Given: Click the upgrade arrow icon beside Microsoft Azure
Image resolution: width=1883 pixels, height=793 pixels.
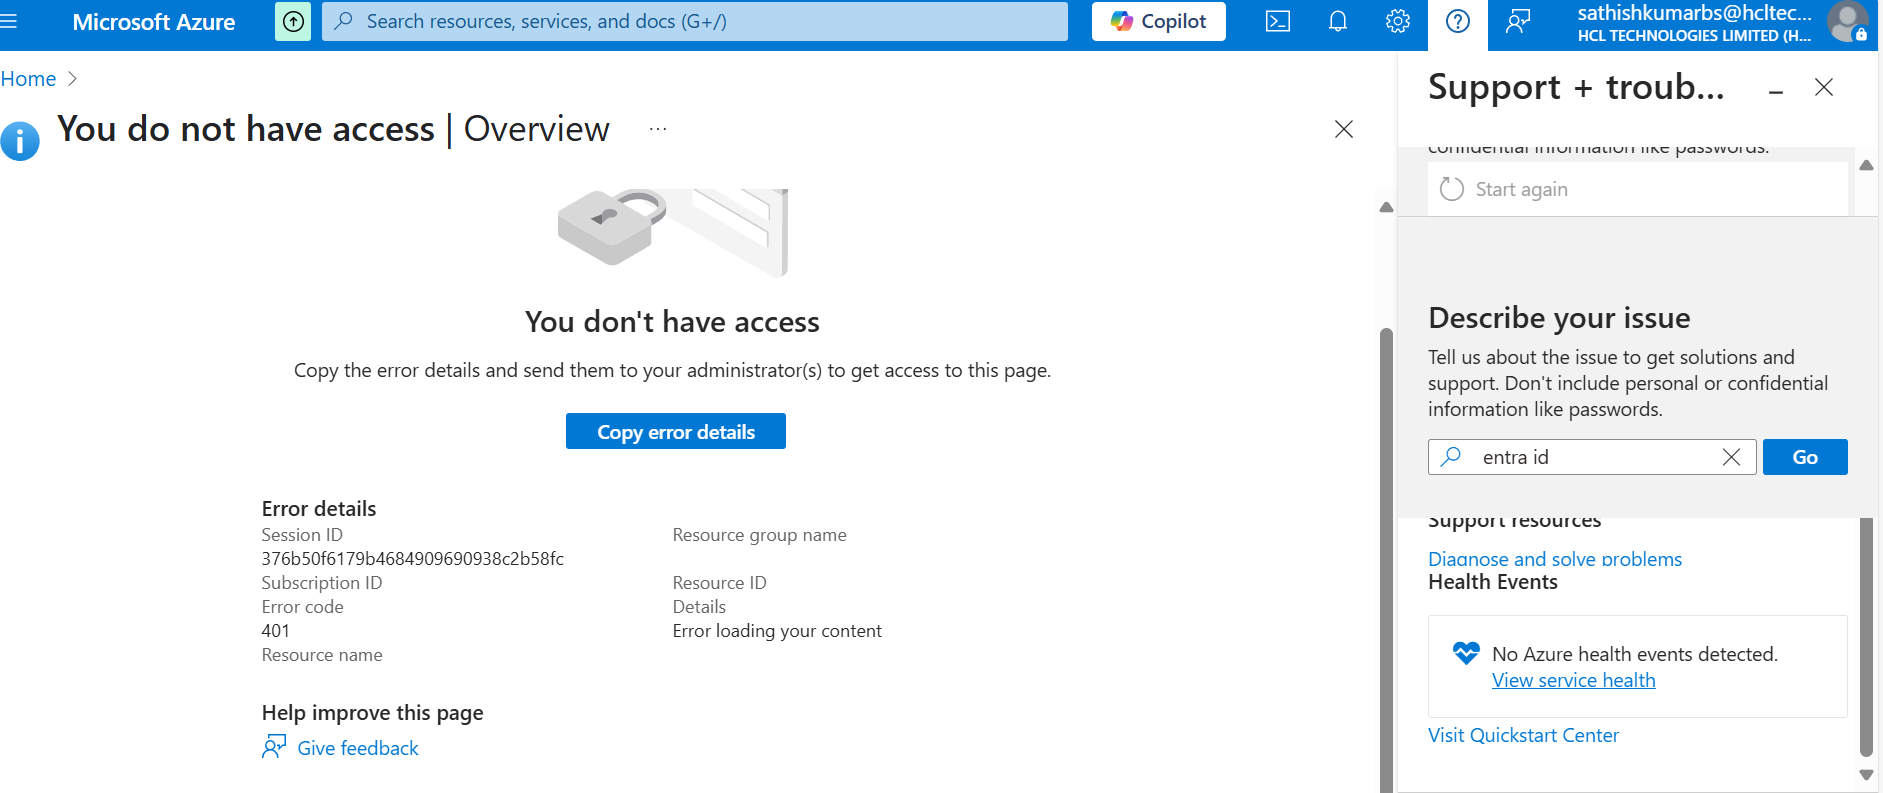Looking at the screenshot, I should coord(293,21).
